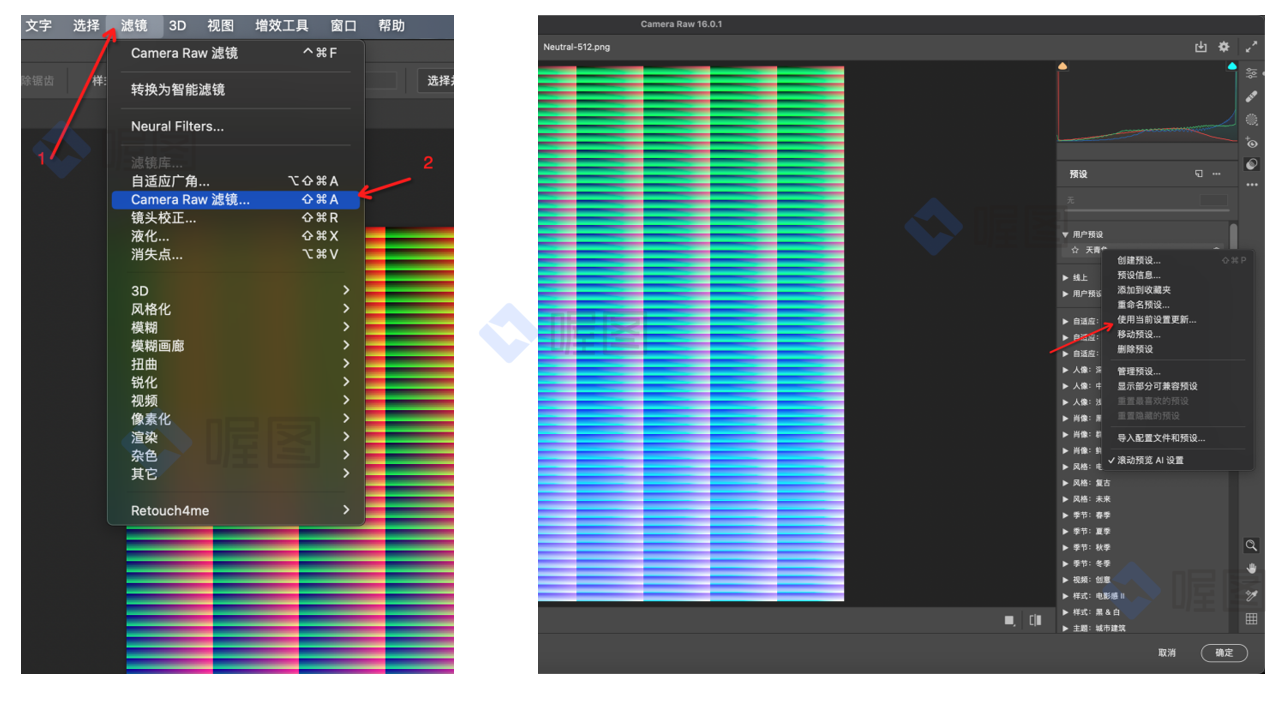
Task: Open the 帮助 menu in menu bar
Action: 392,26
